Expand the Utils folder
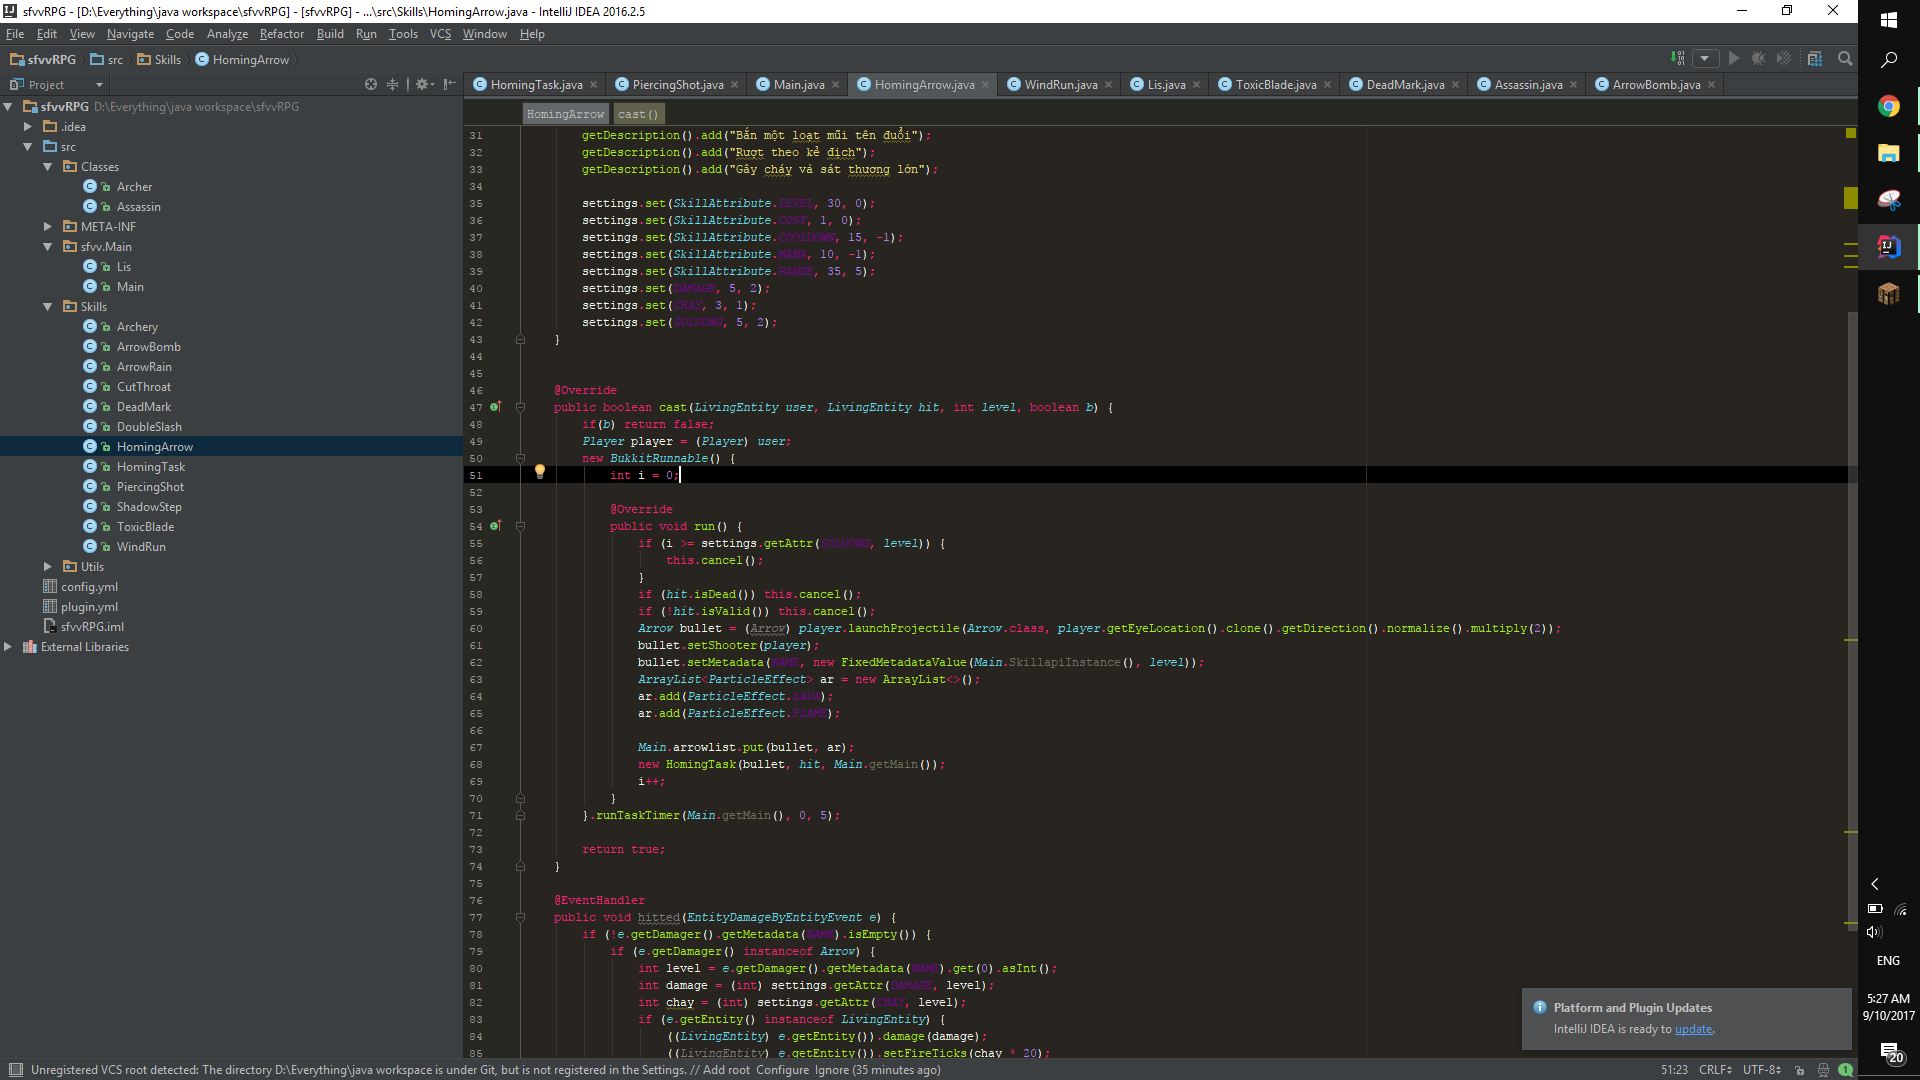 click(47, 567)
